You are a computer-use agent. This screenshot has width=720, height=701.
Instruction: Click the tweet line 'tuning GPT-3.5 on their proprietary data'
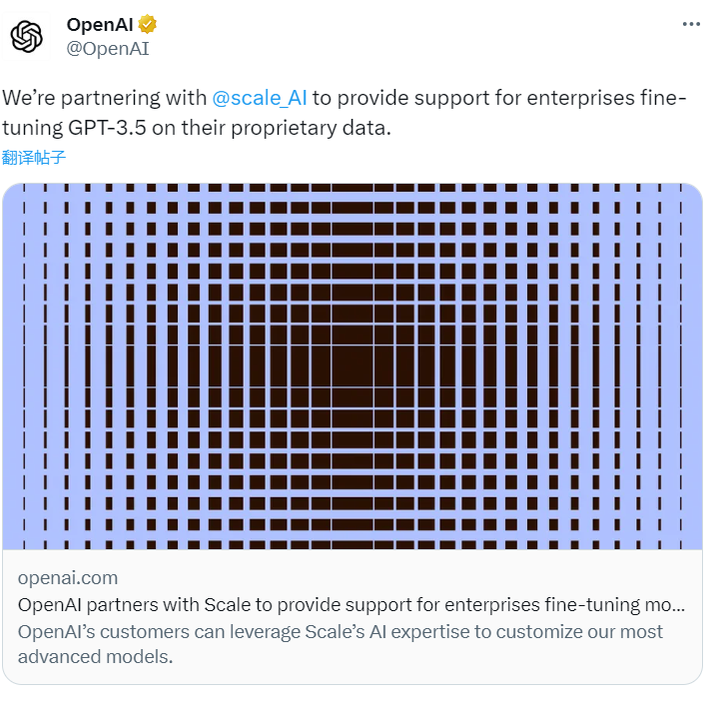click(x=197, y=128)
